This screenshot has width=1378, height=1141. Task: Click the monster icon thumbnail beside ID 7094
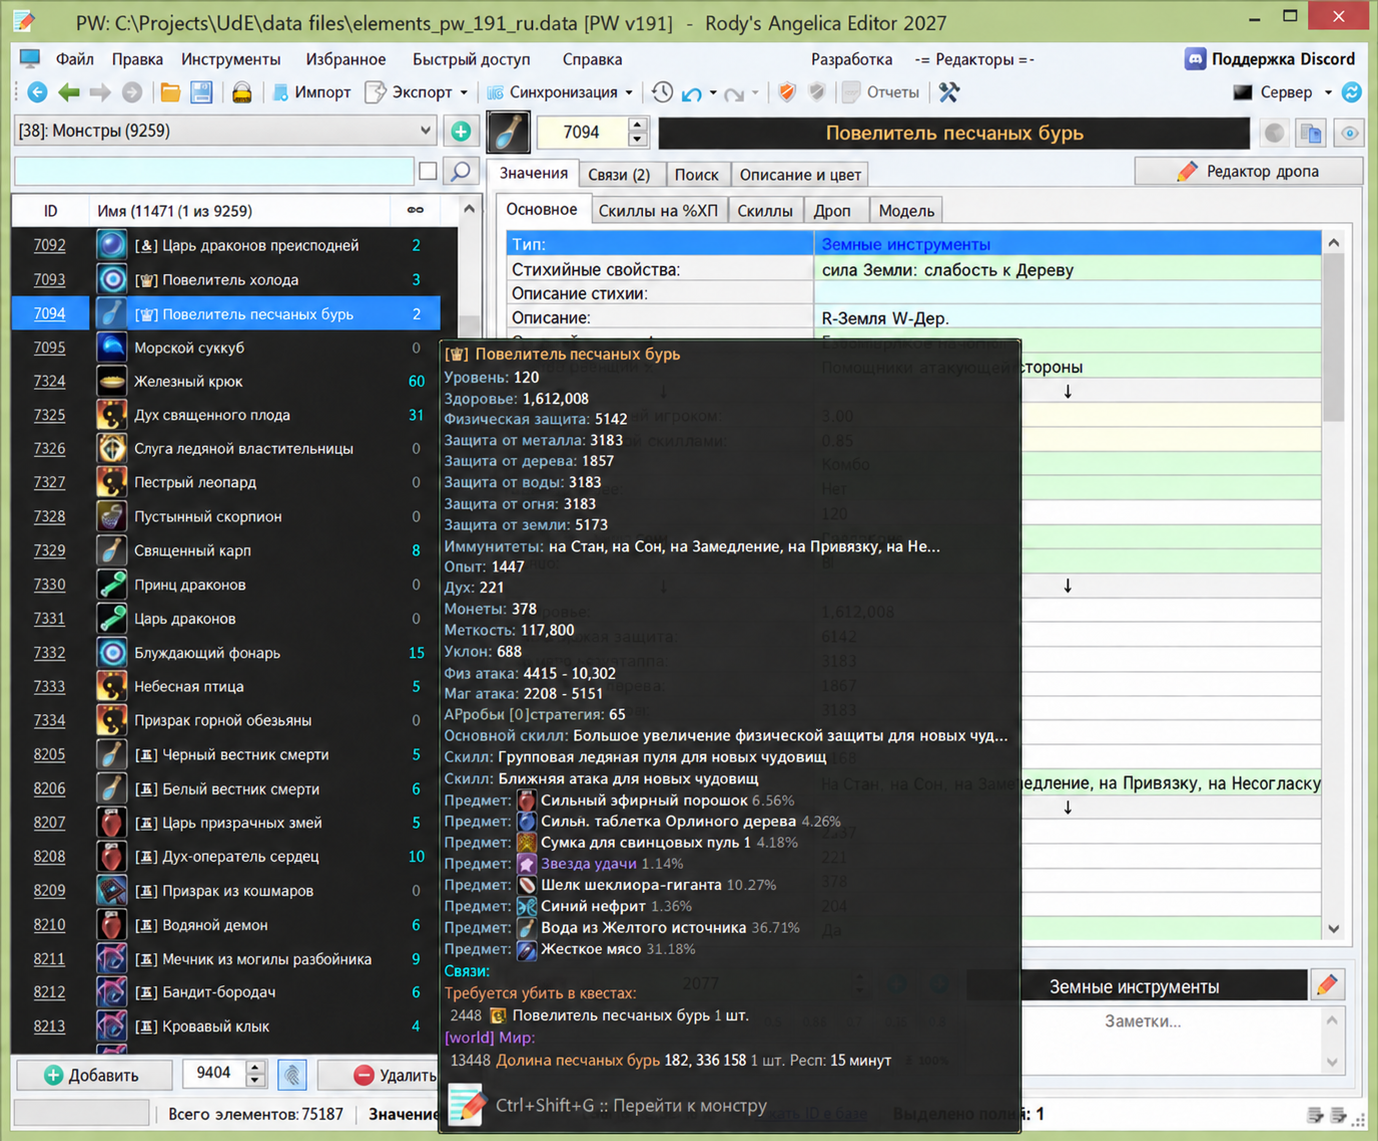(509, 132)
